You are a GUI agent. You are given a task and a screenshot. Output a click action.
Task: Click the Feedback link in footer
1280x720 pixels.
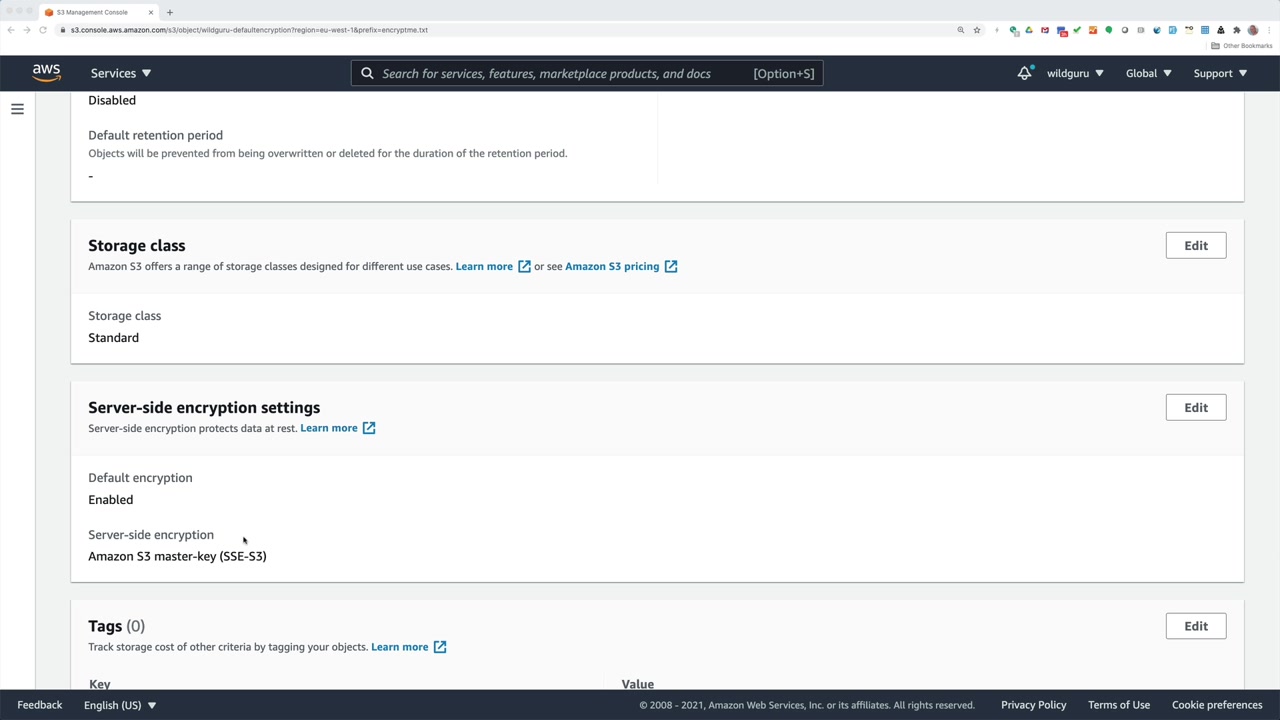tap(40, 705)
